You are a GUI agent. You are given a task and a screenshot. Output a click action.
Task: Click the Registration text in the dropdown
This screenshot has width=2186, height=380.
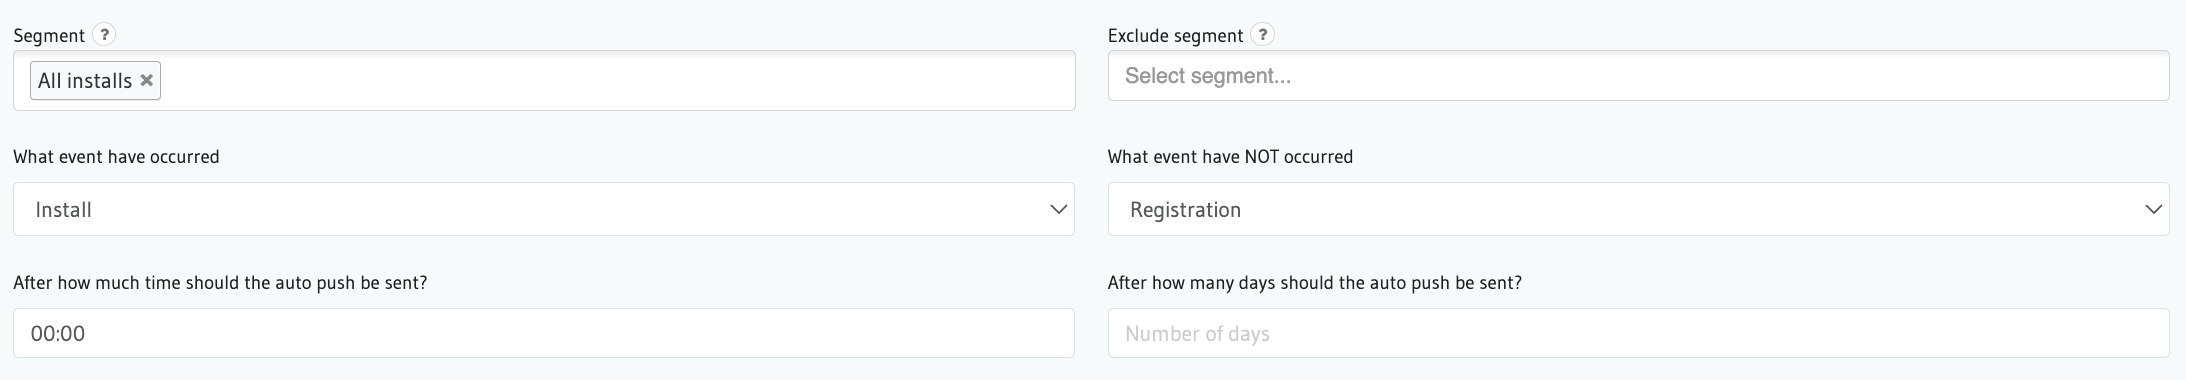1185,210
